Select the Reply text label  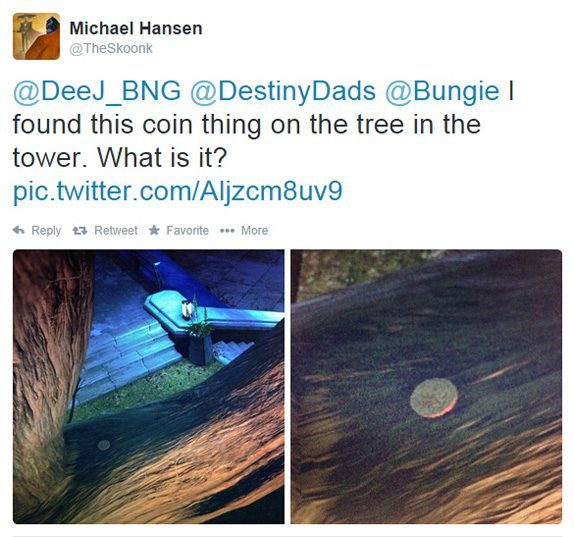point(46,231)
